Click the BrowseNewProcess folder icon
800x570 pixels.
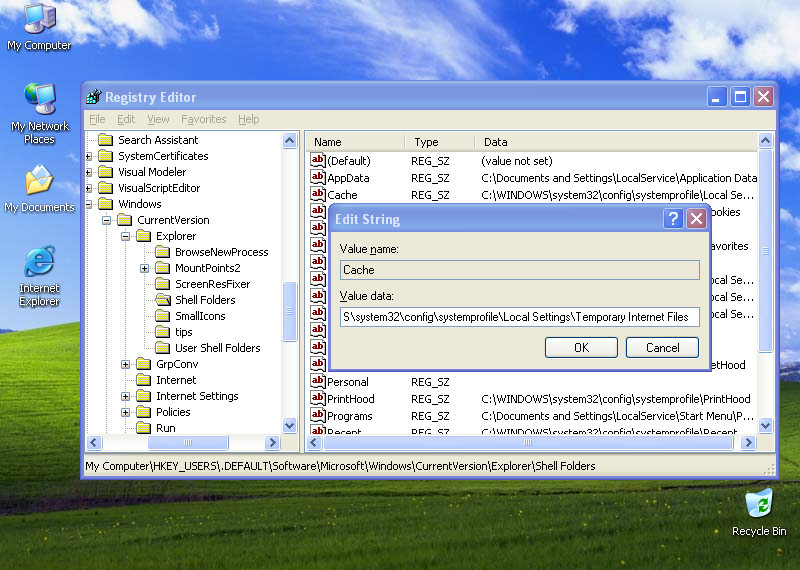tap(162, 252)
